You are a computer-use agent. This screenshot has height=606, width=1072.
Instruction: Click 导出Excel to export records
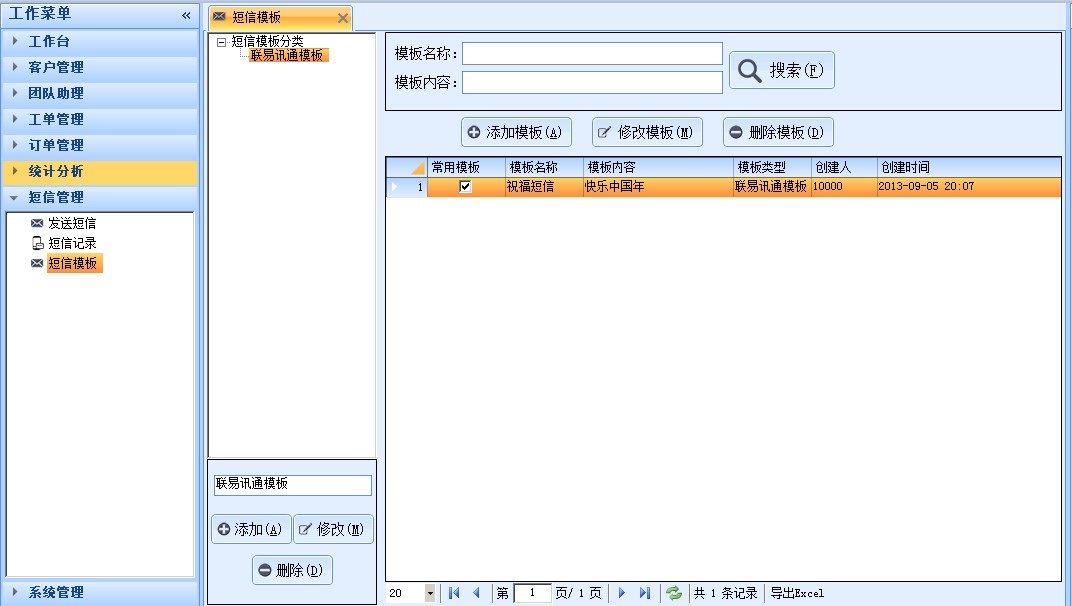point(797,593)
